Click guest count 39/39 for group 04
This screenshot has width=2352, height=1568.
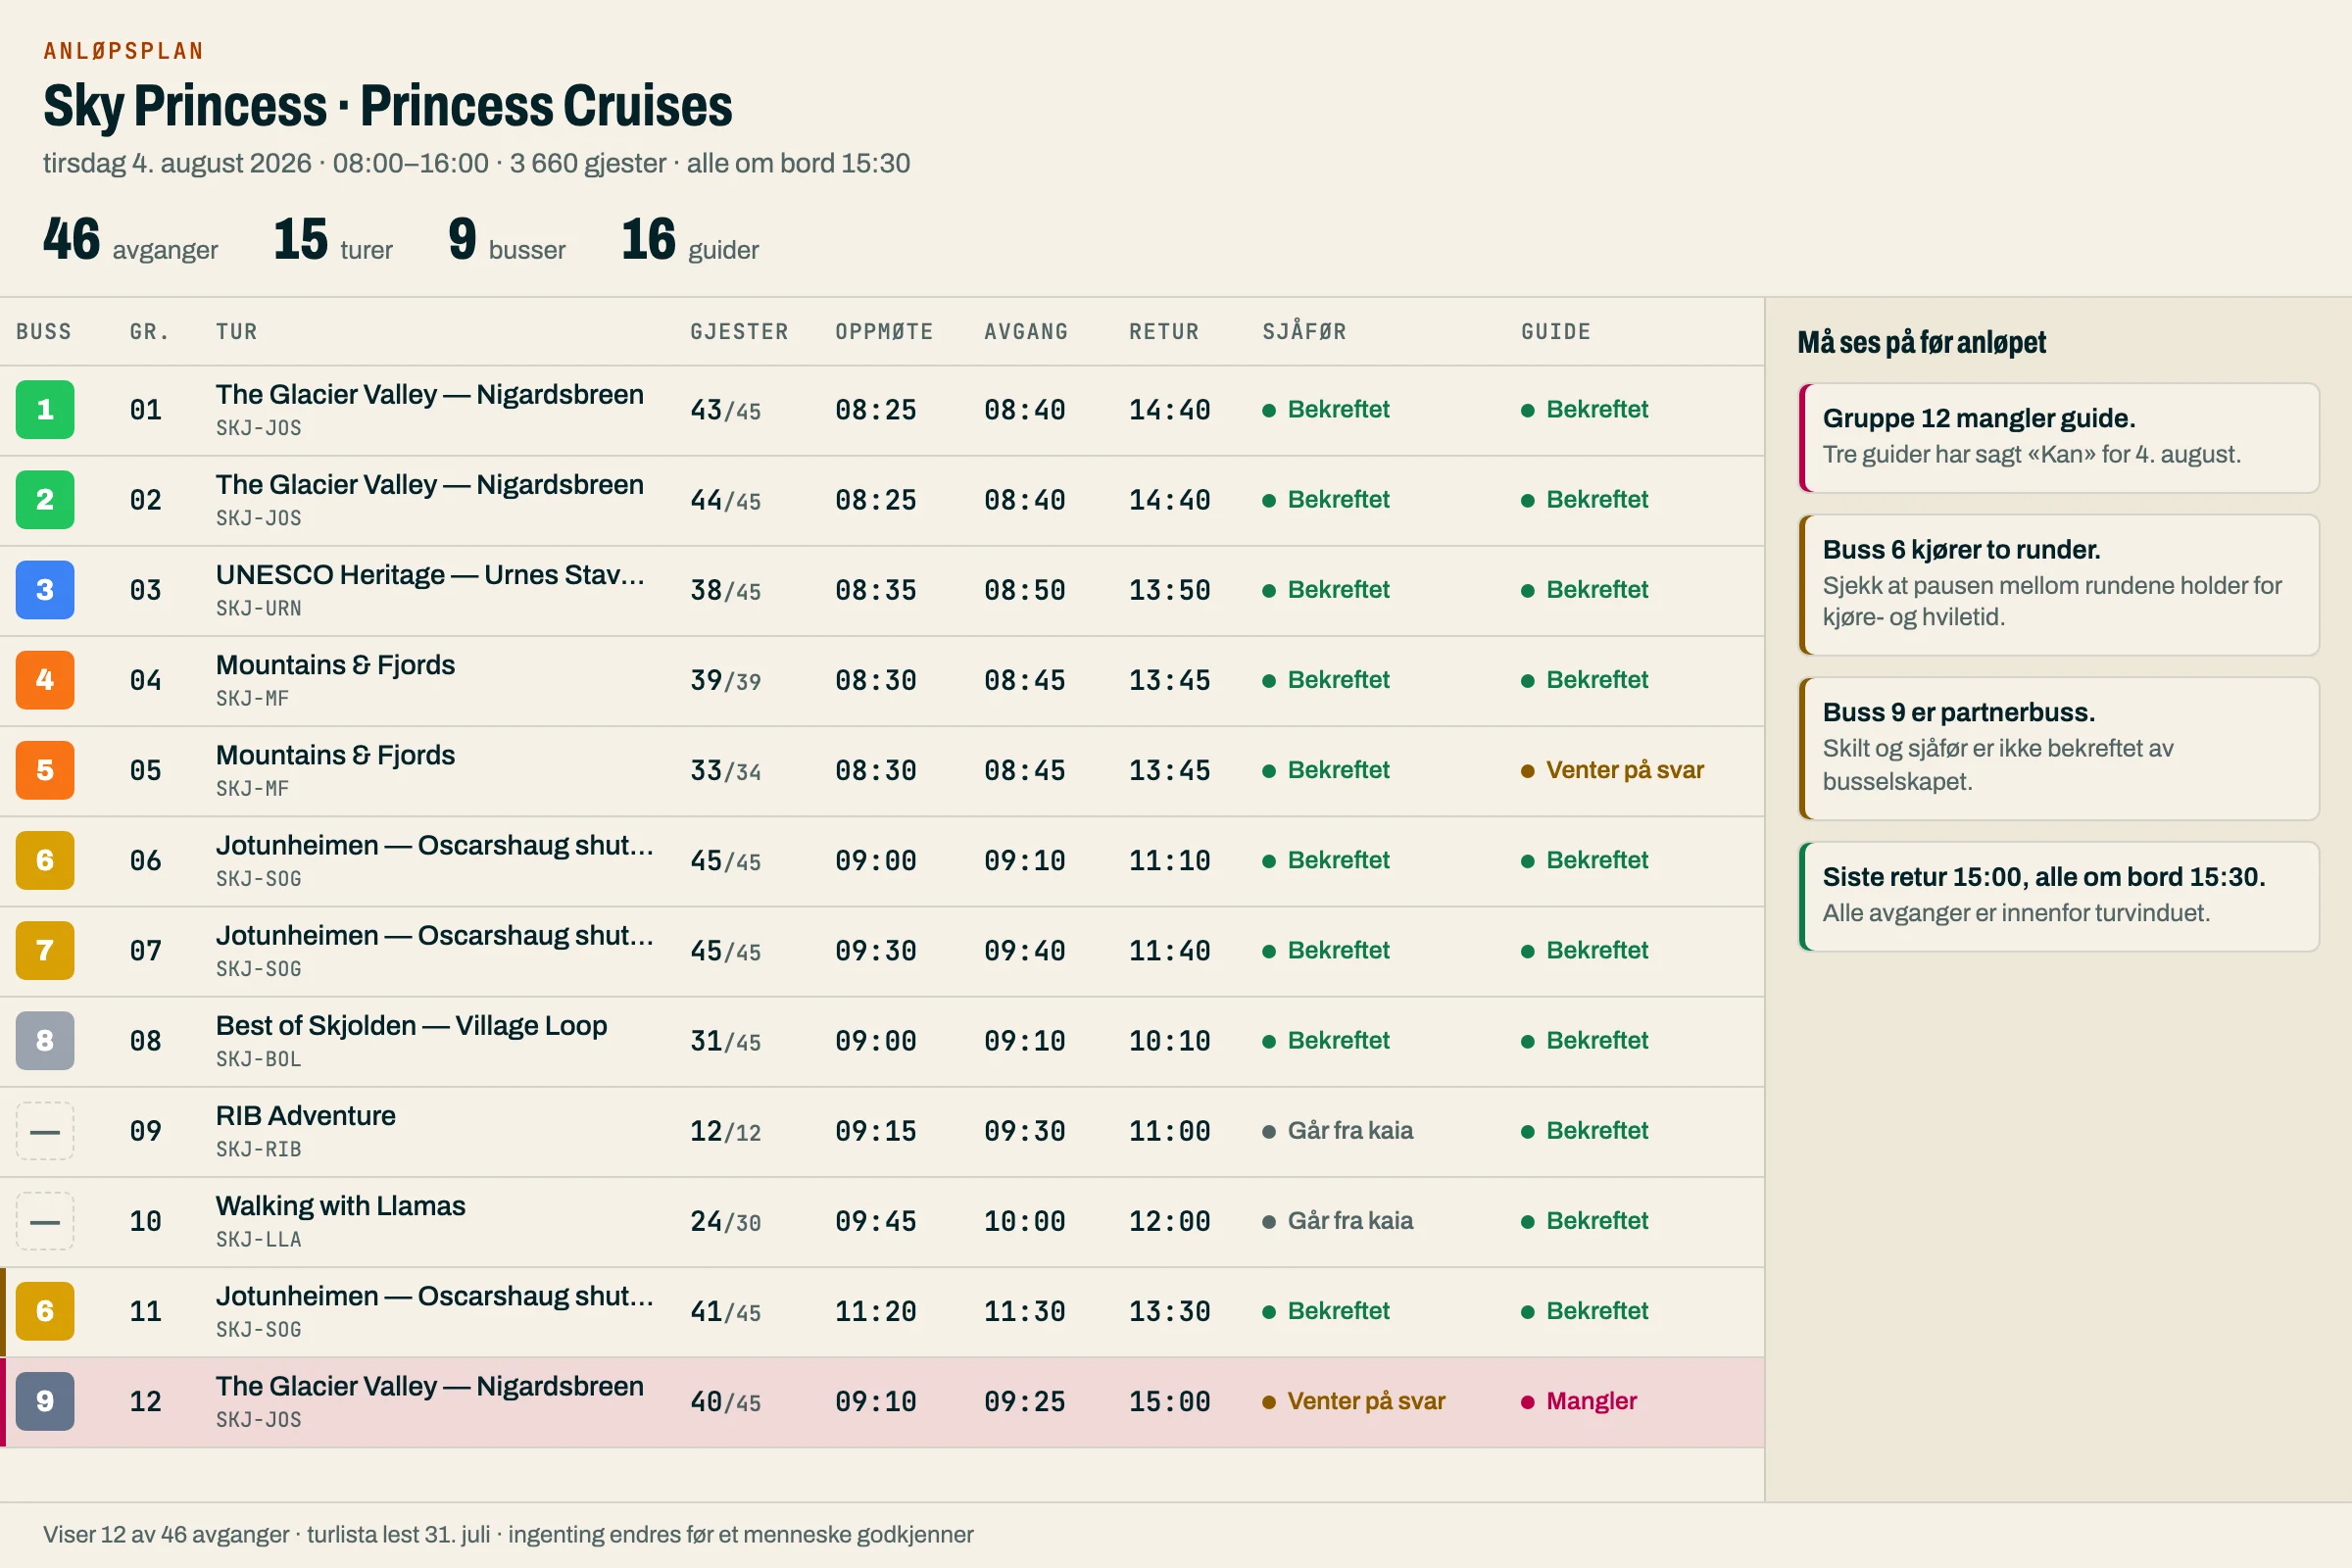pyautogui.click(x=725, y=681)
